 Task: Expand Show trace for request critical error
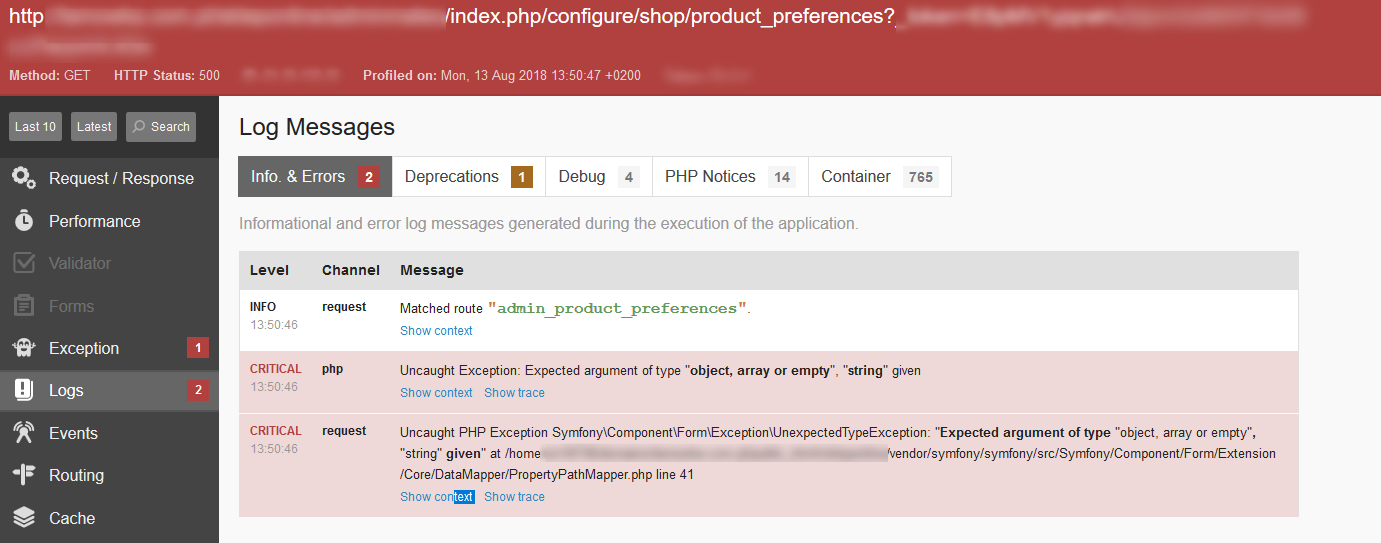click(x=514, y=497)
